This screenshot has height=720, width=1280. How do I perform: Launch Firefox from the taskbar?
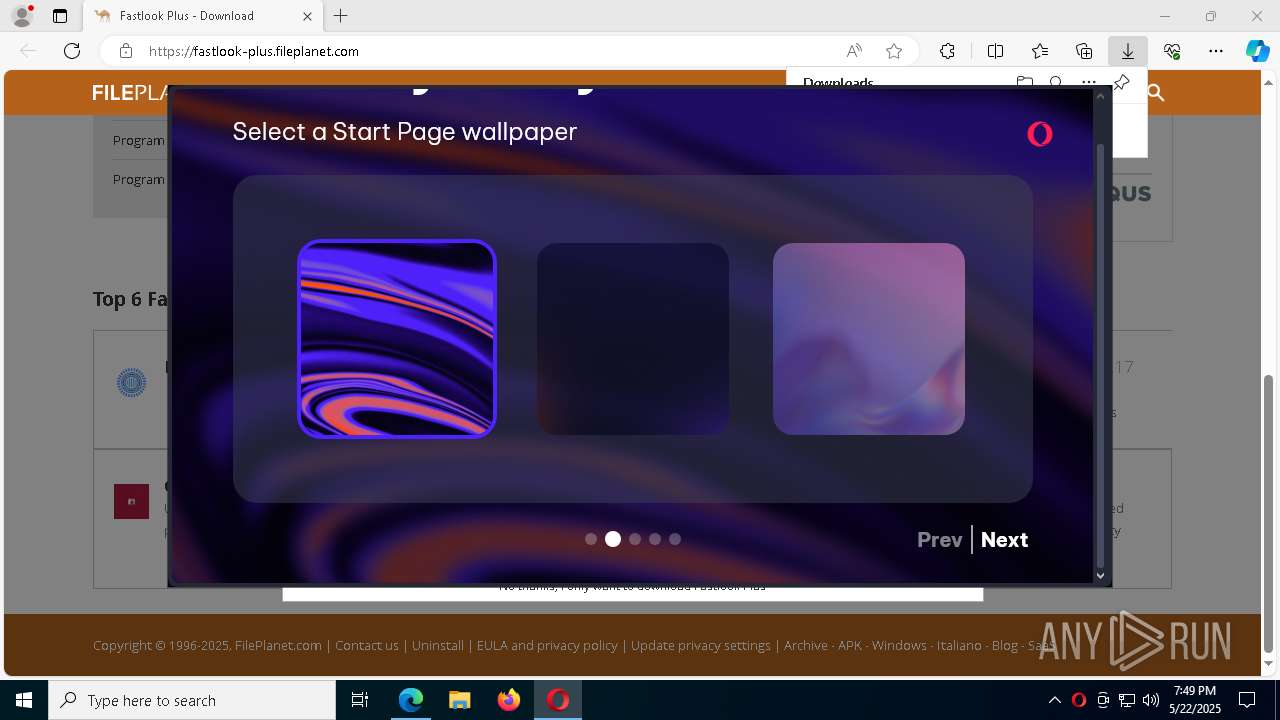[508, 700]
